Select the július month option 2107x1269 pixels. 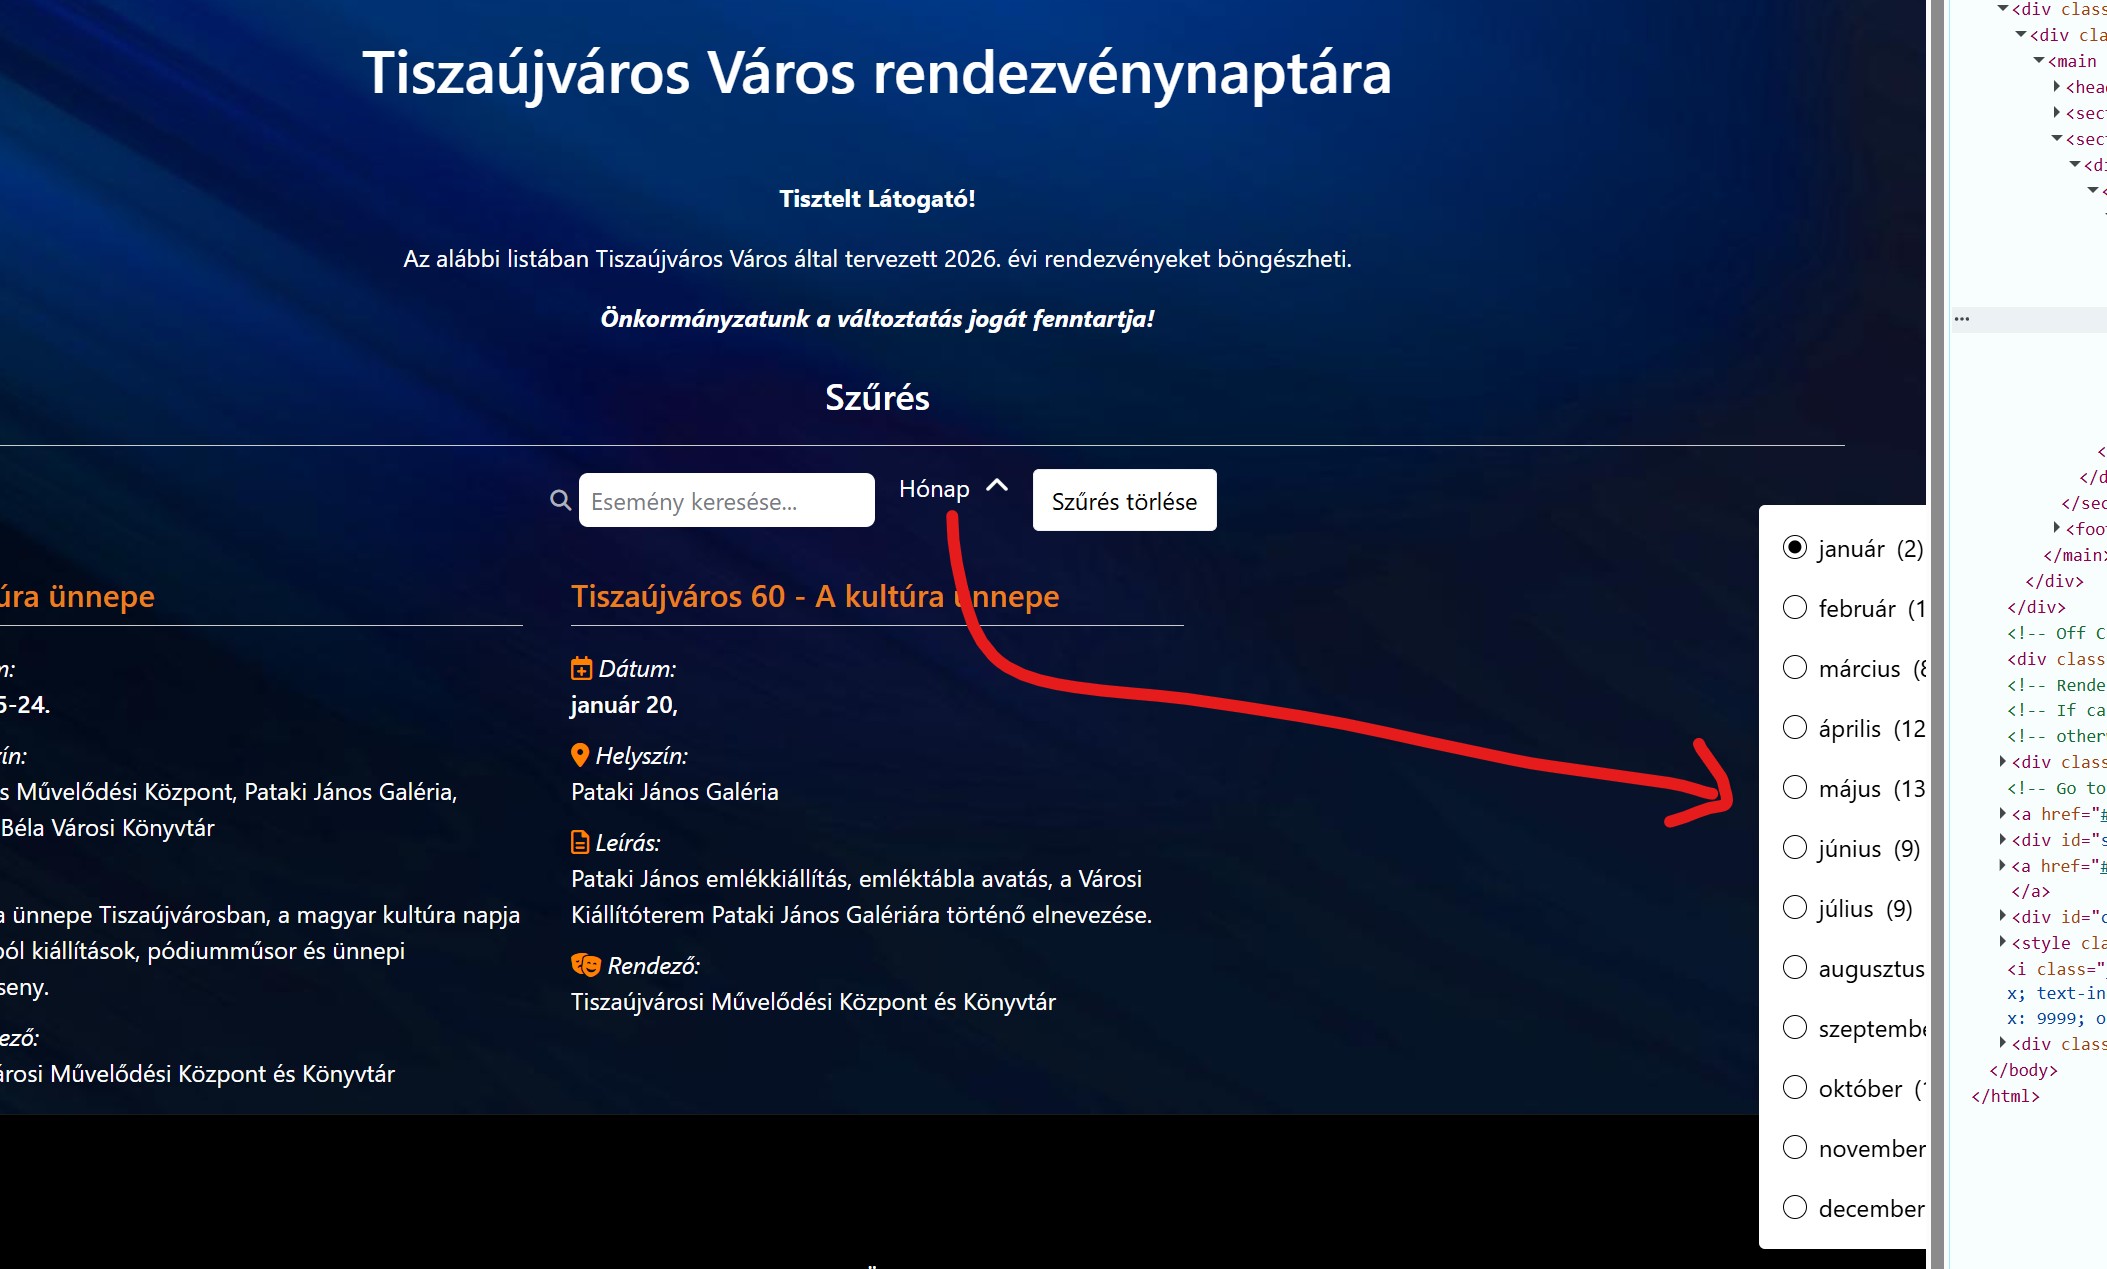point(1795,907)
